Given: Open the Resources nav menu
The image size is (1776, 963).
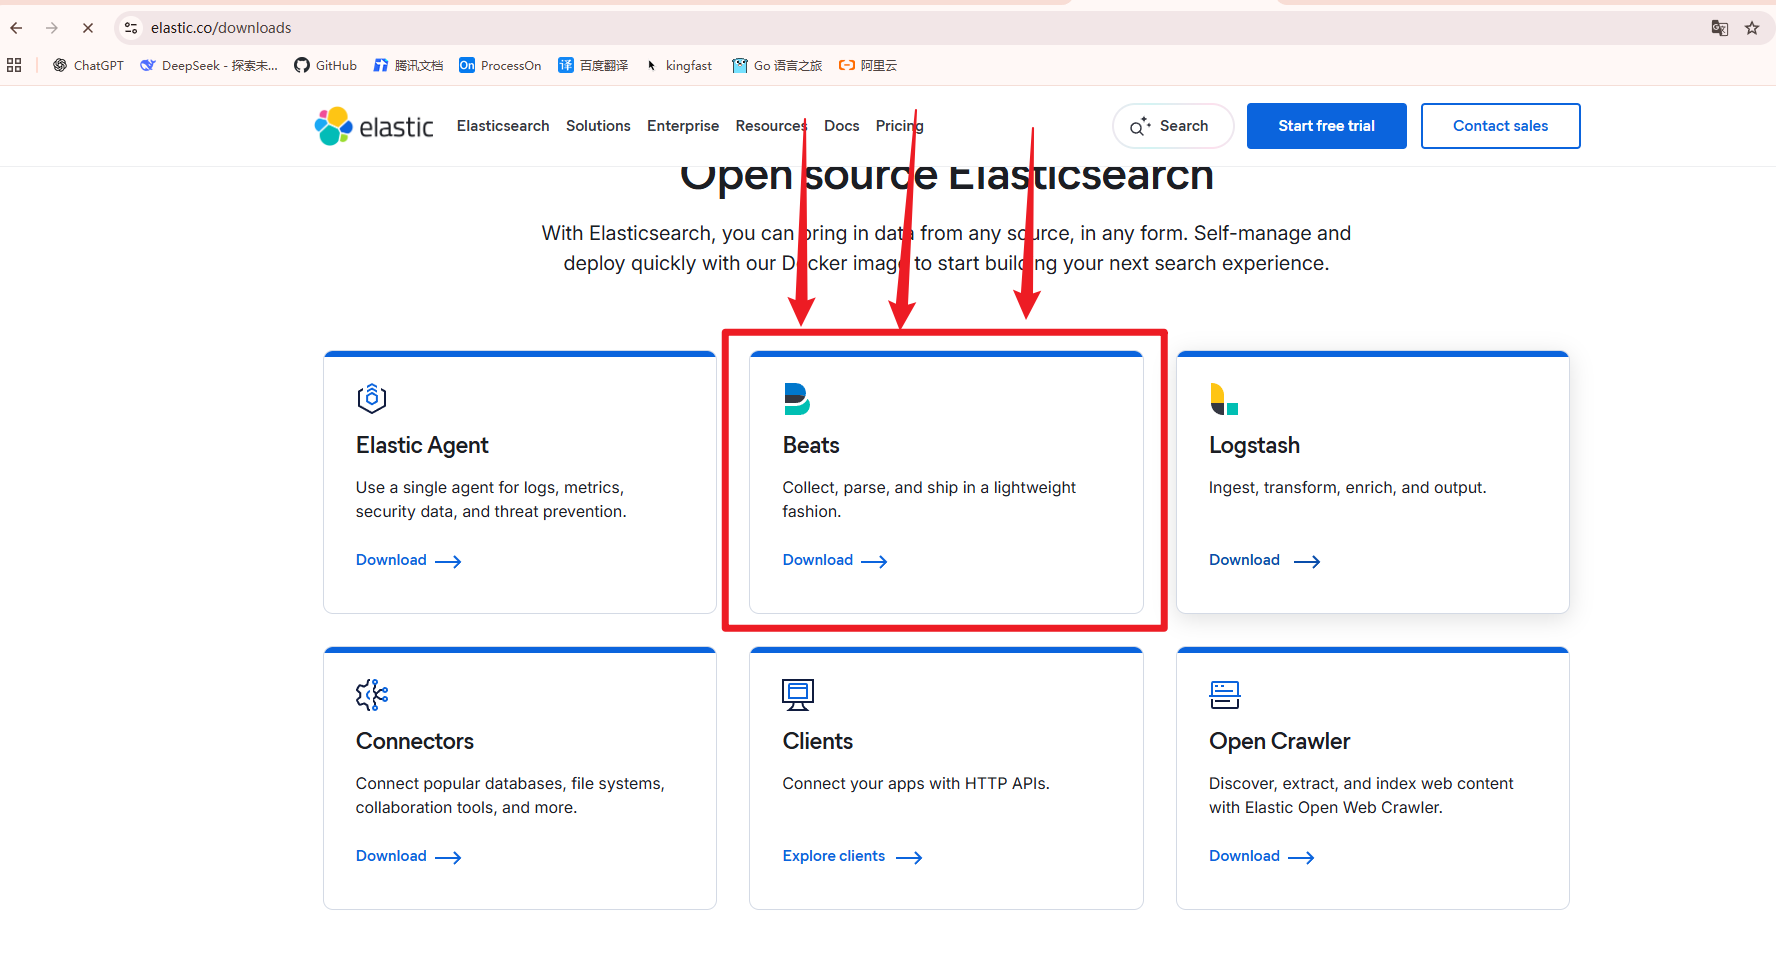Looking at the screenshot, I should tap(771, 126).
